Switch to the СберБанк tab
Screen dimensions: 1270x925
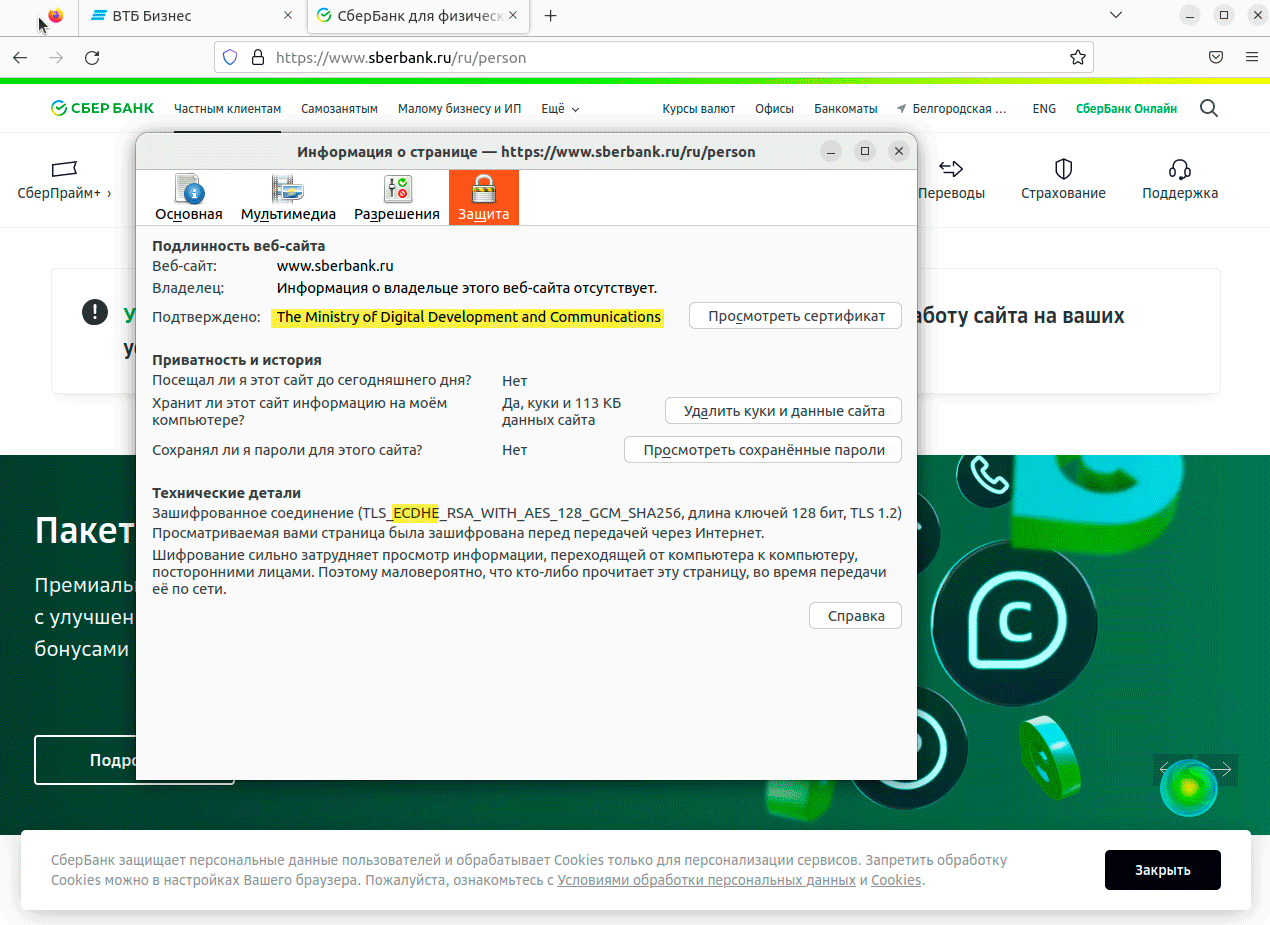(x=418, y=16)
